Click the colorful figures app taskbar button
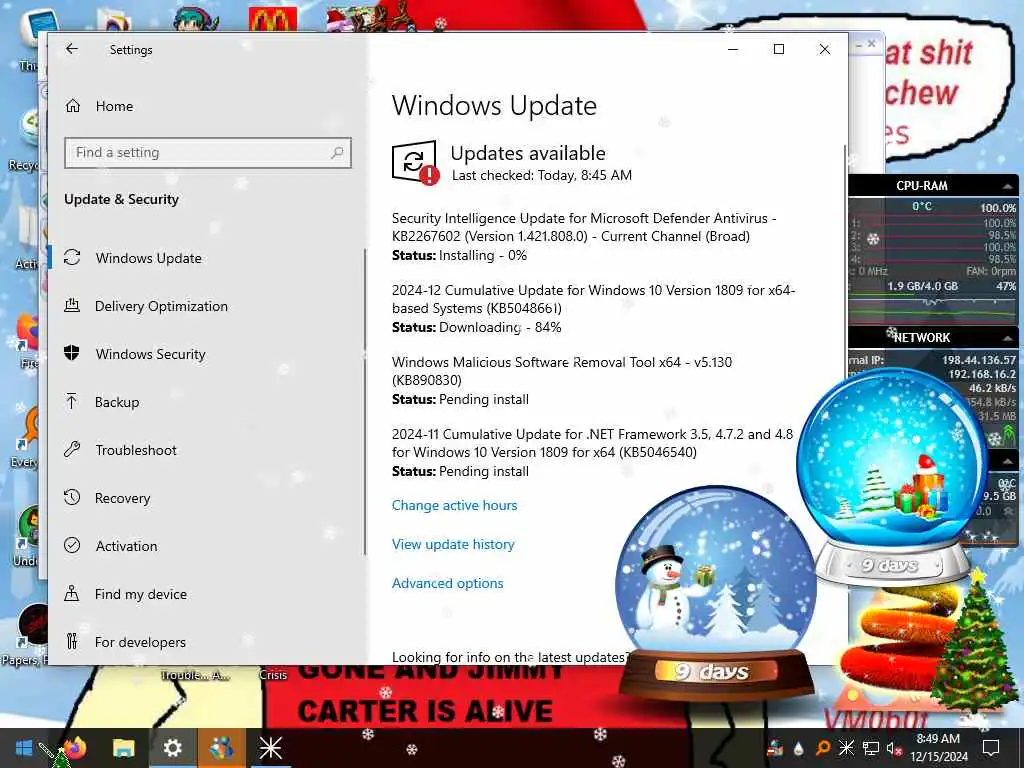The image size is (1024, 768). pyautogui.click(x=221, y=748)
